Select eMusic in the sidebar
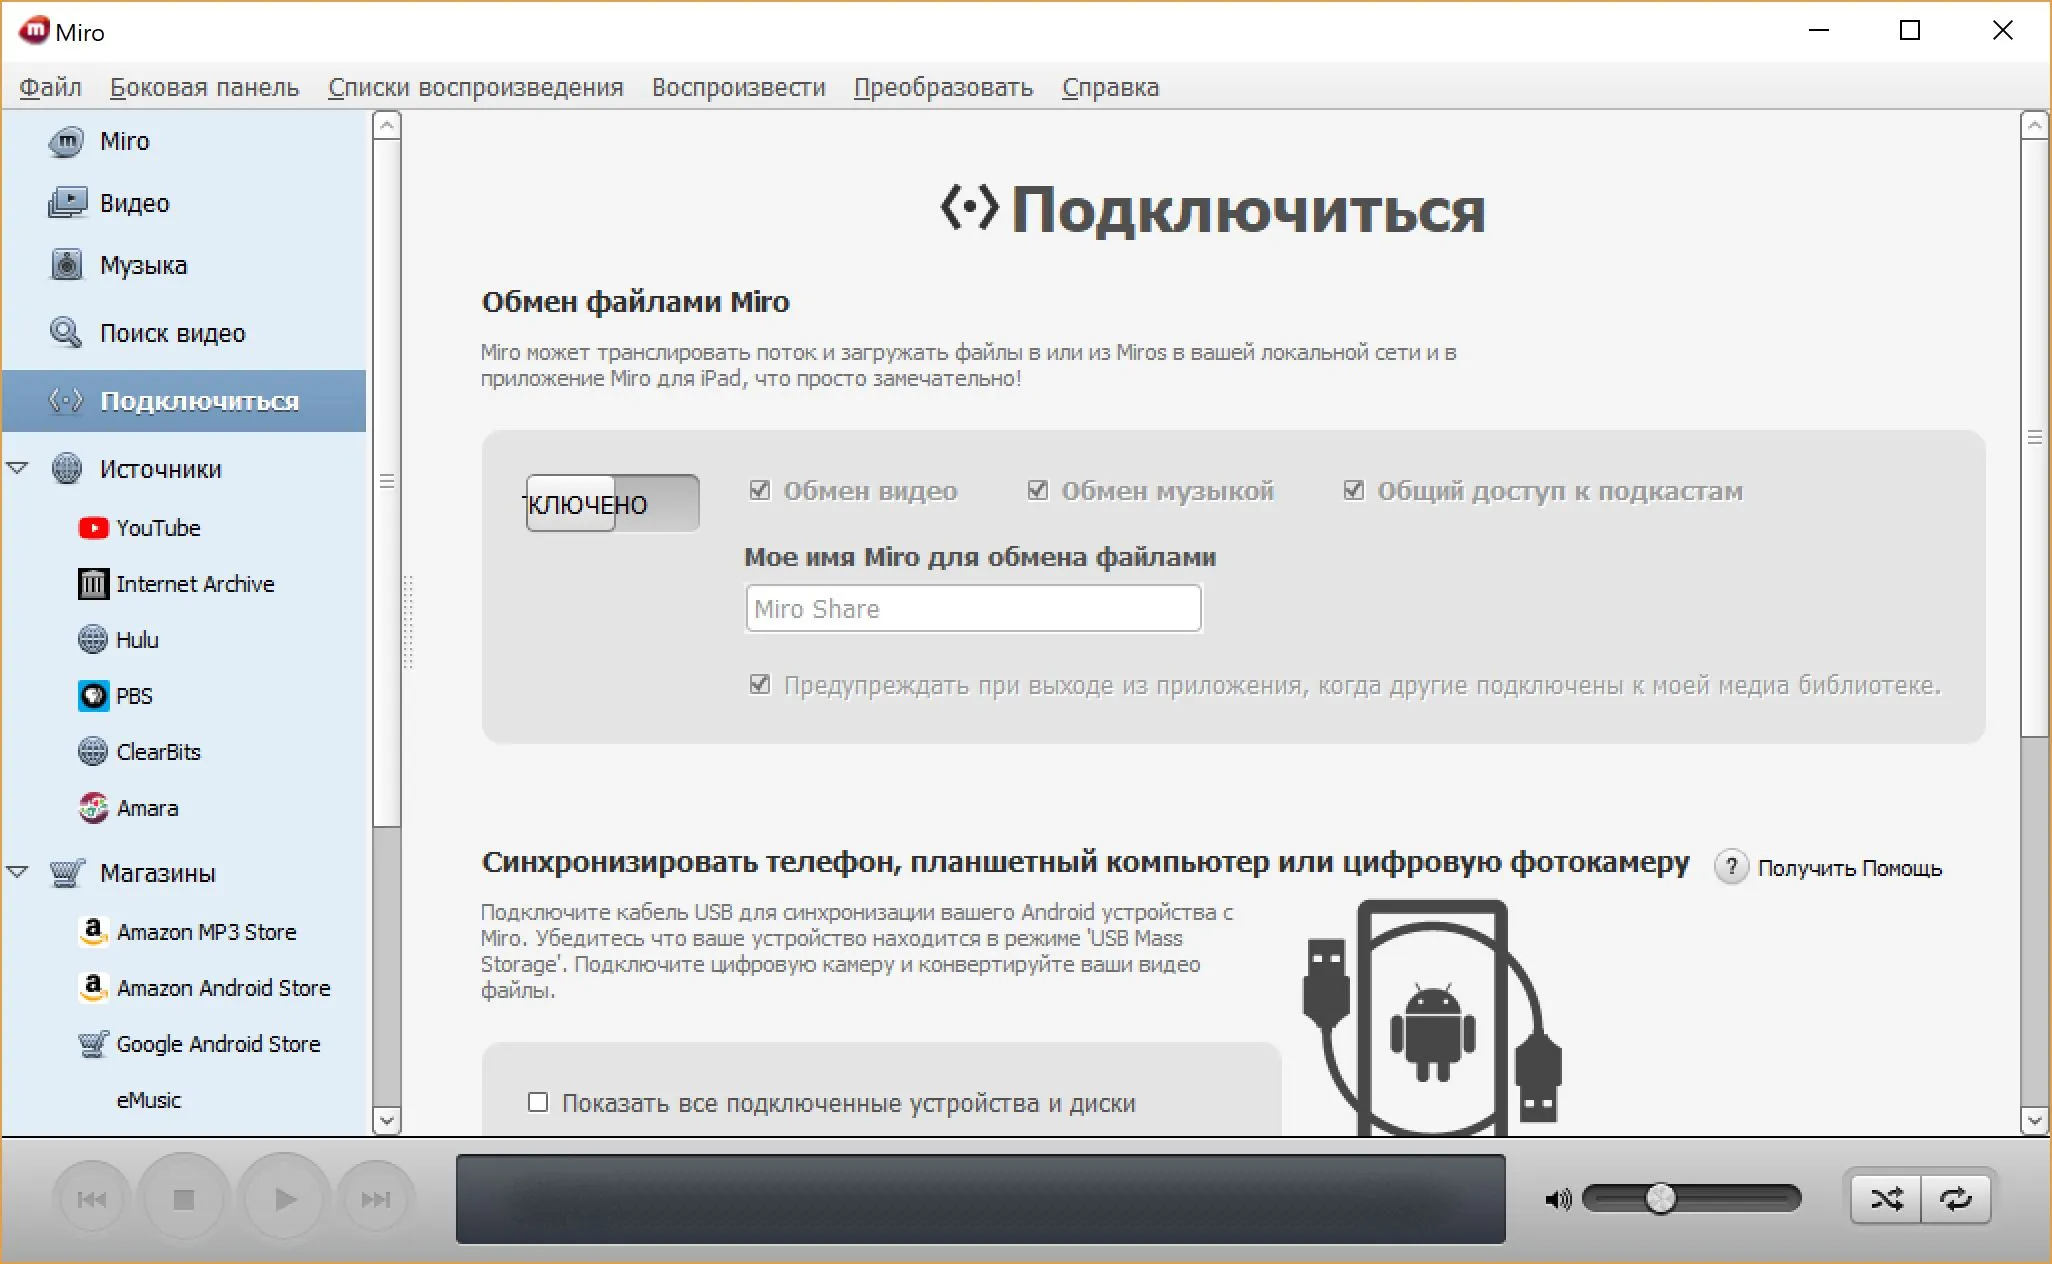 pos(148,1100)
